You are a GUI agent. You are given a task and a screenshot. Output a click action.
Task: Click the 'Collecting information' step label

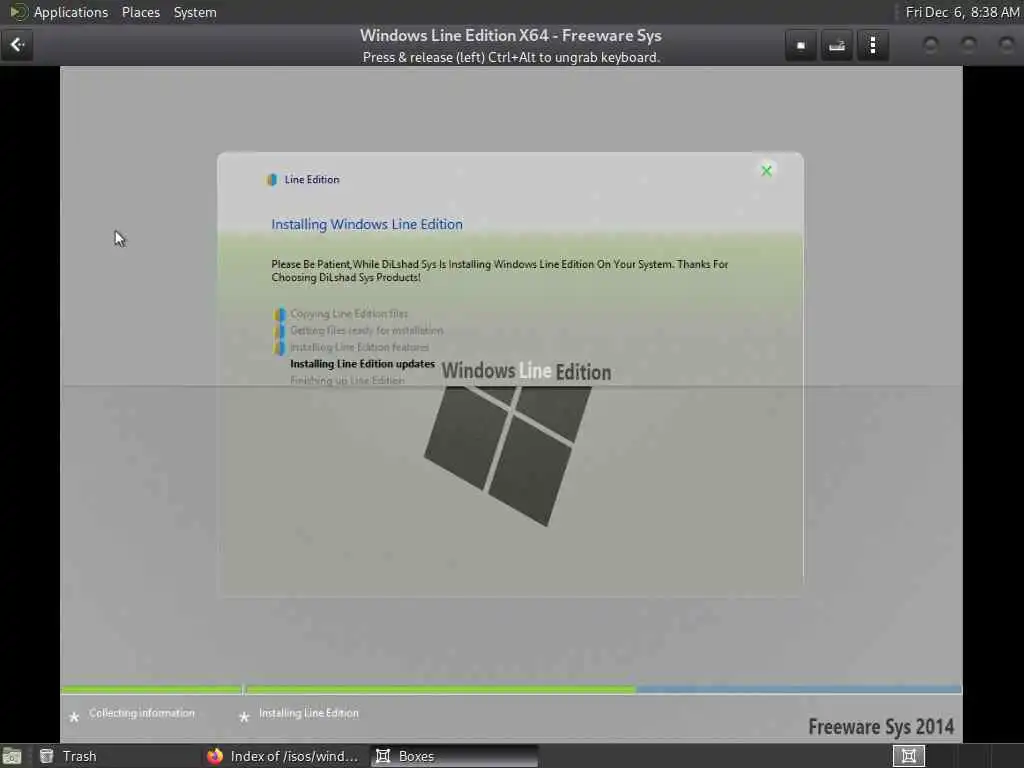pyautogui.click(x=142, y=713)
